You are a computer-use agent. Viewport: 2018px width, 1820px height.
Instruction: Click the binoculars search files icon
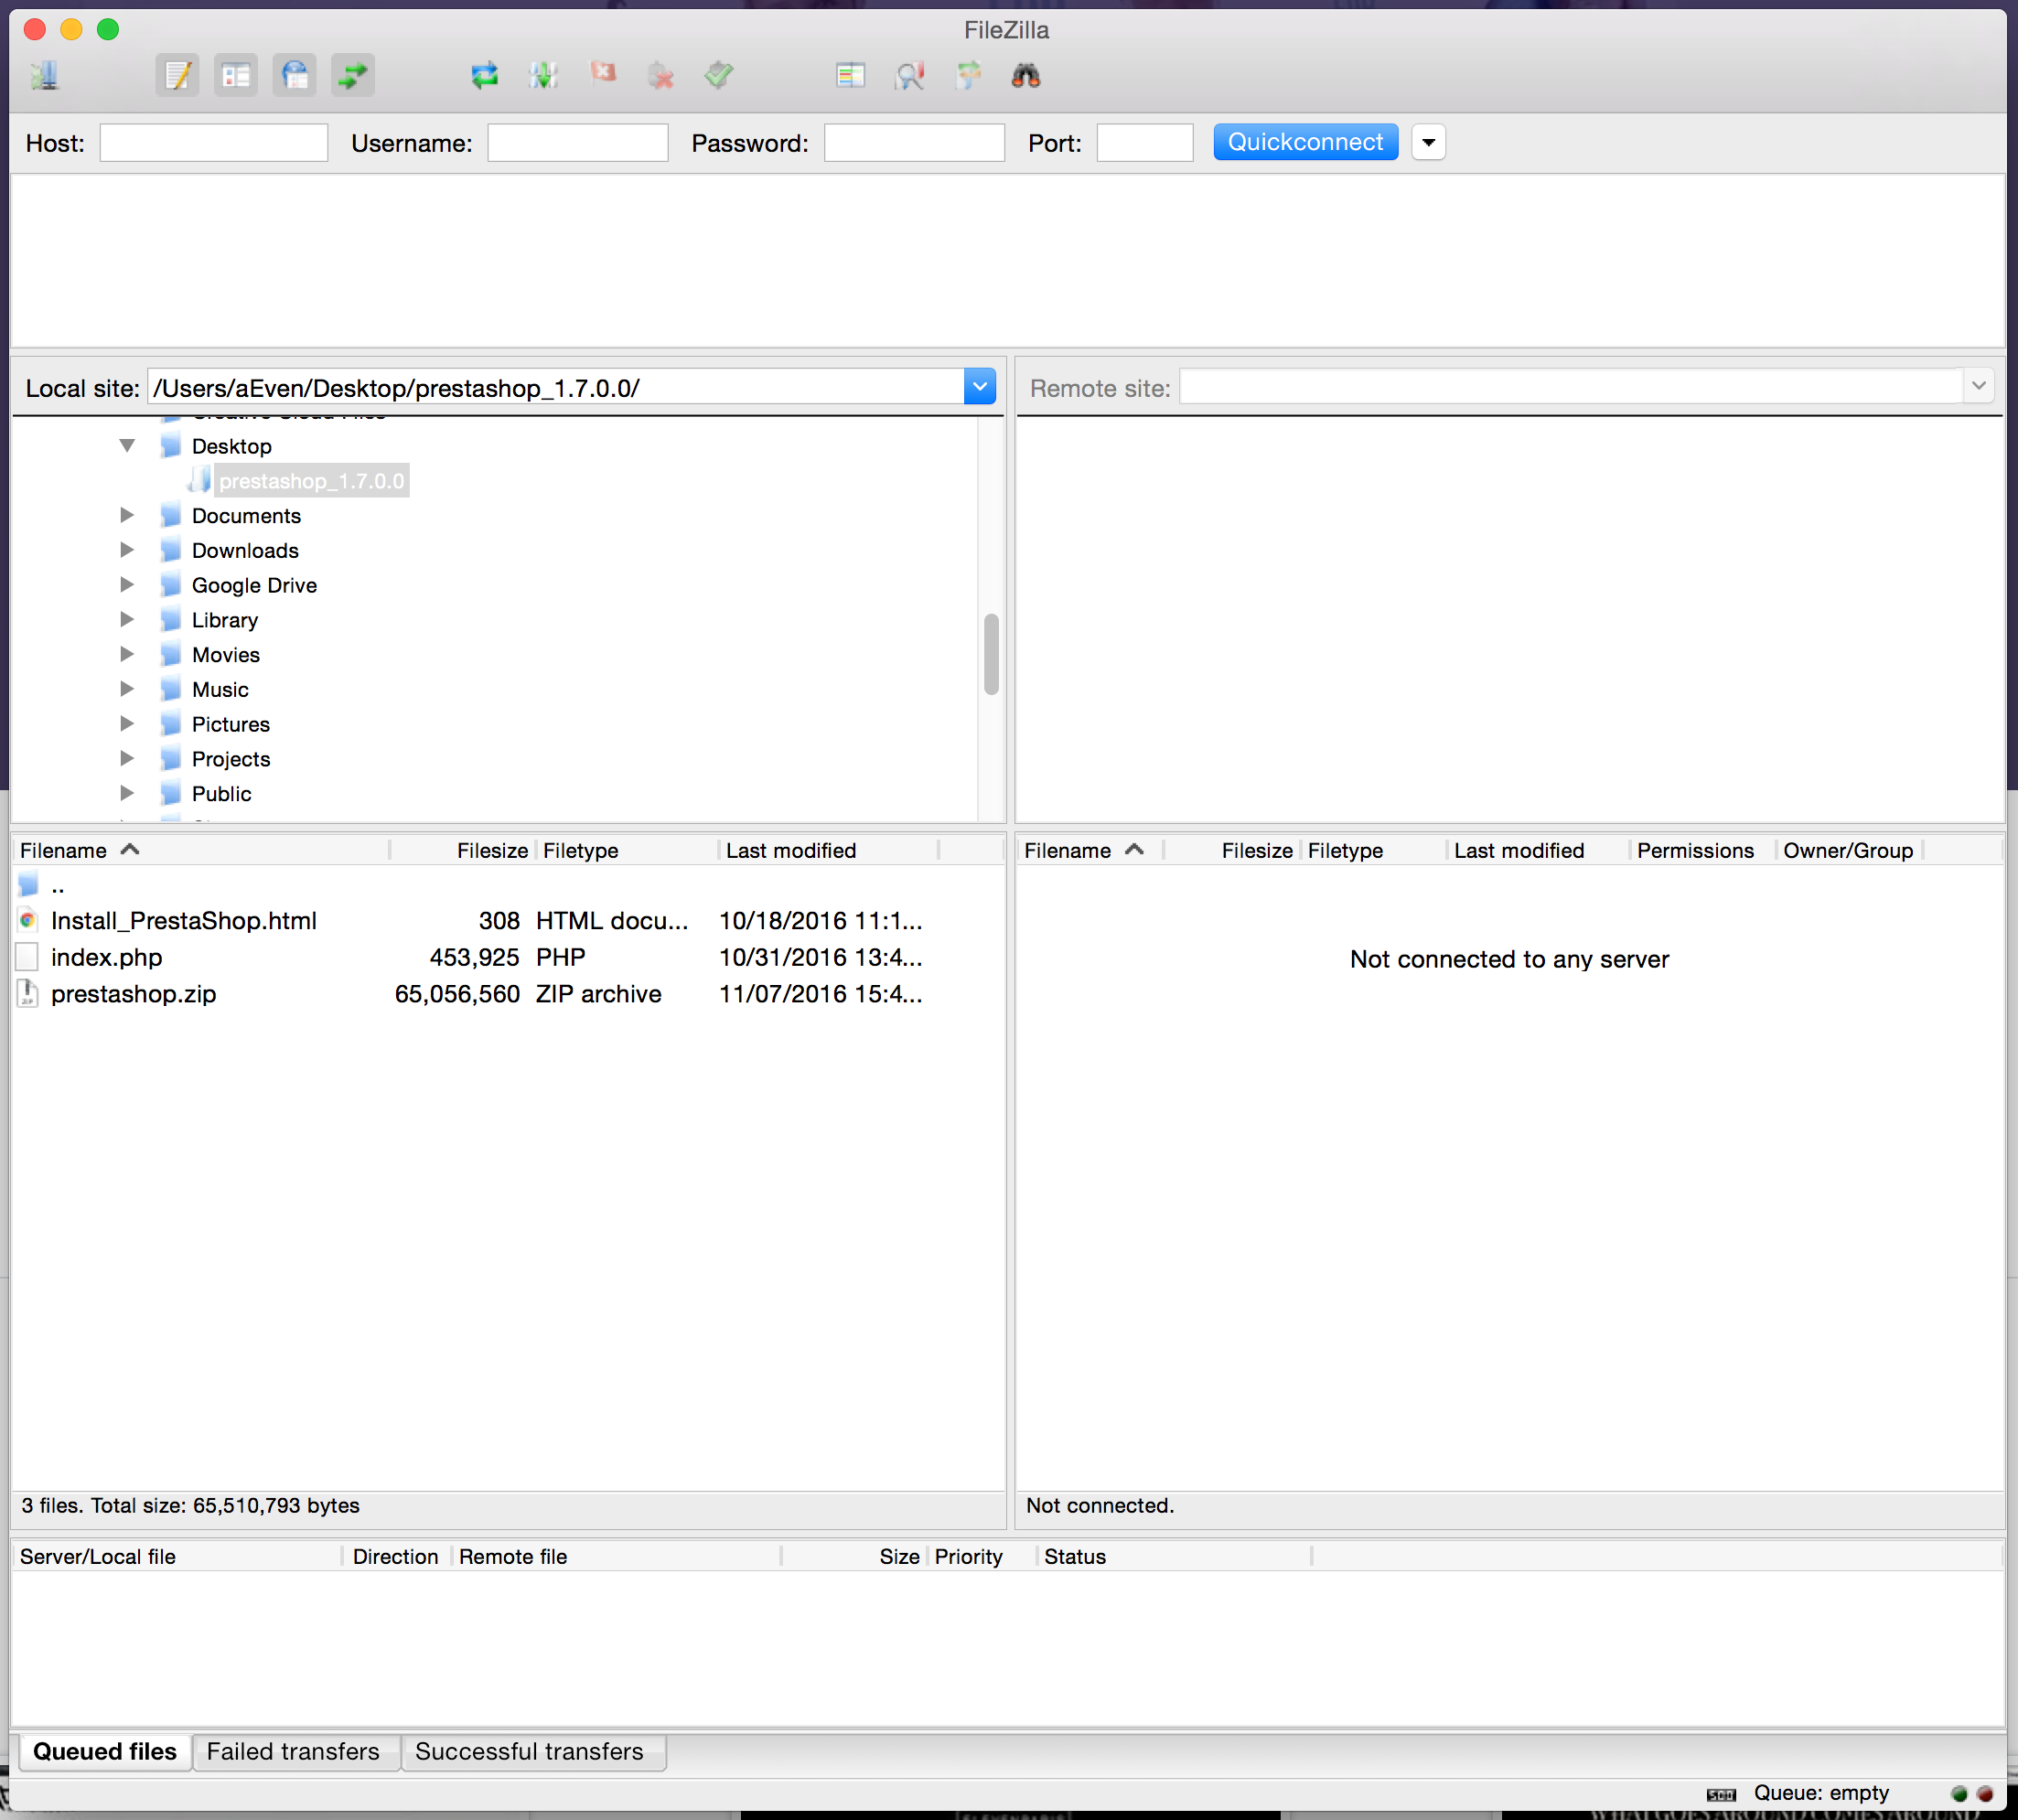click(1026, 75)
